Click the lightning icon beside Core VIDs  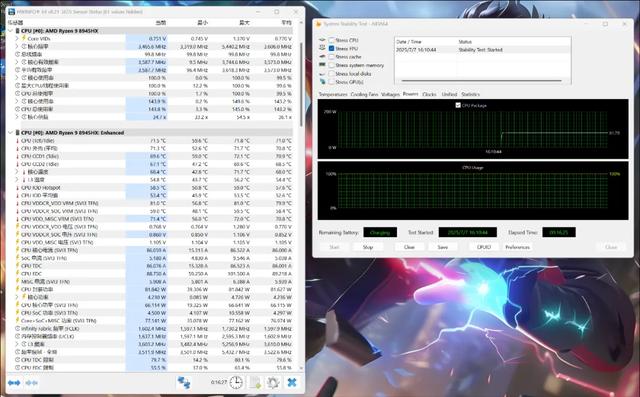(x=24, y=38)
